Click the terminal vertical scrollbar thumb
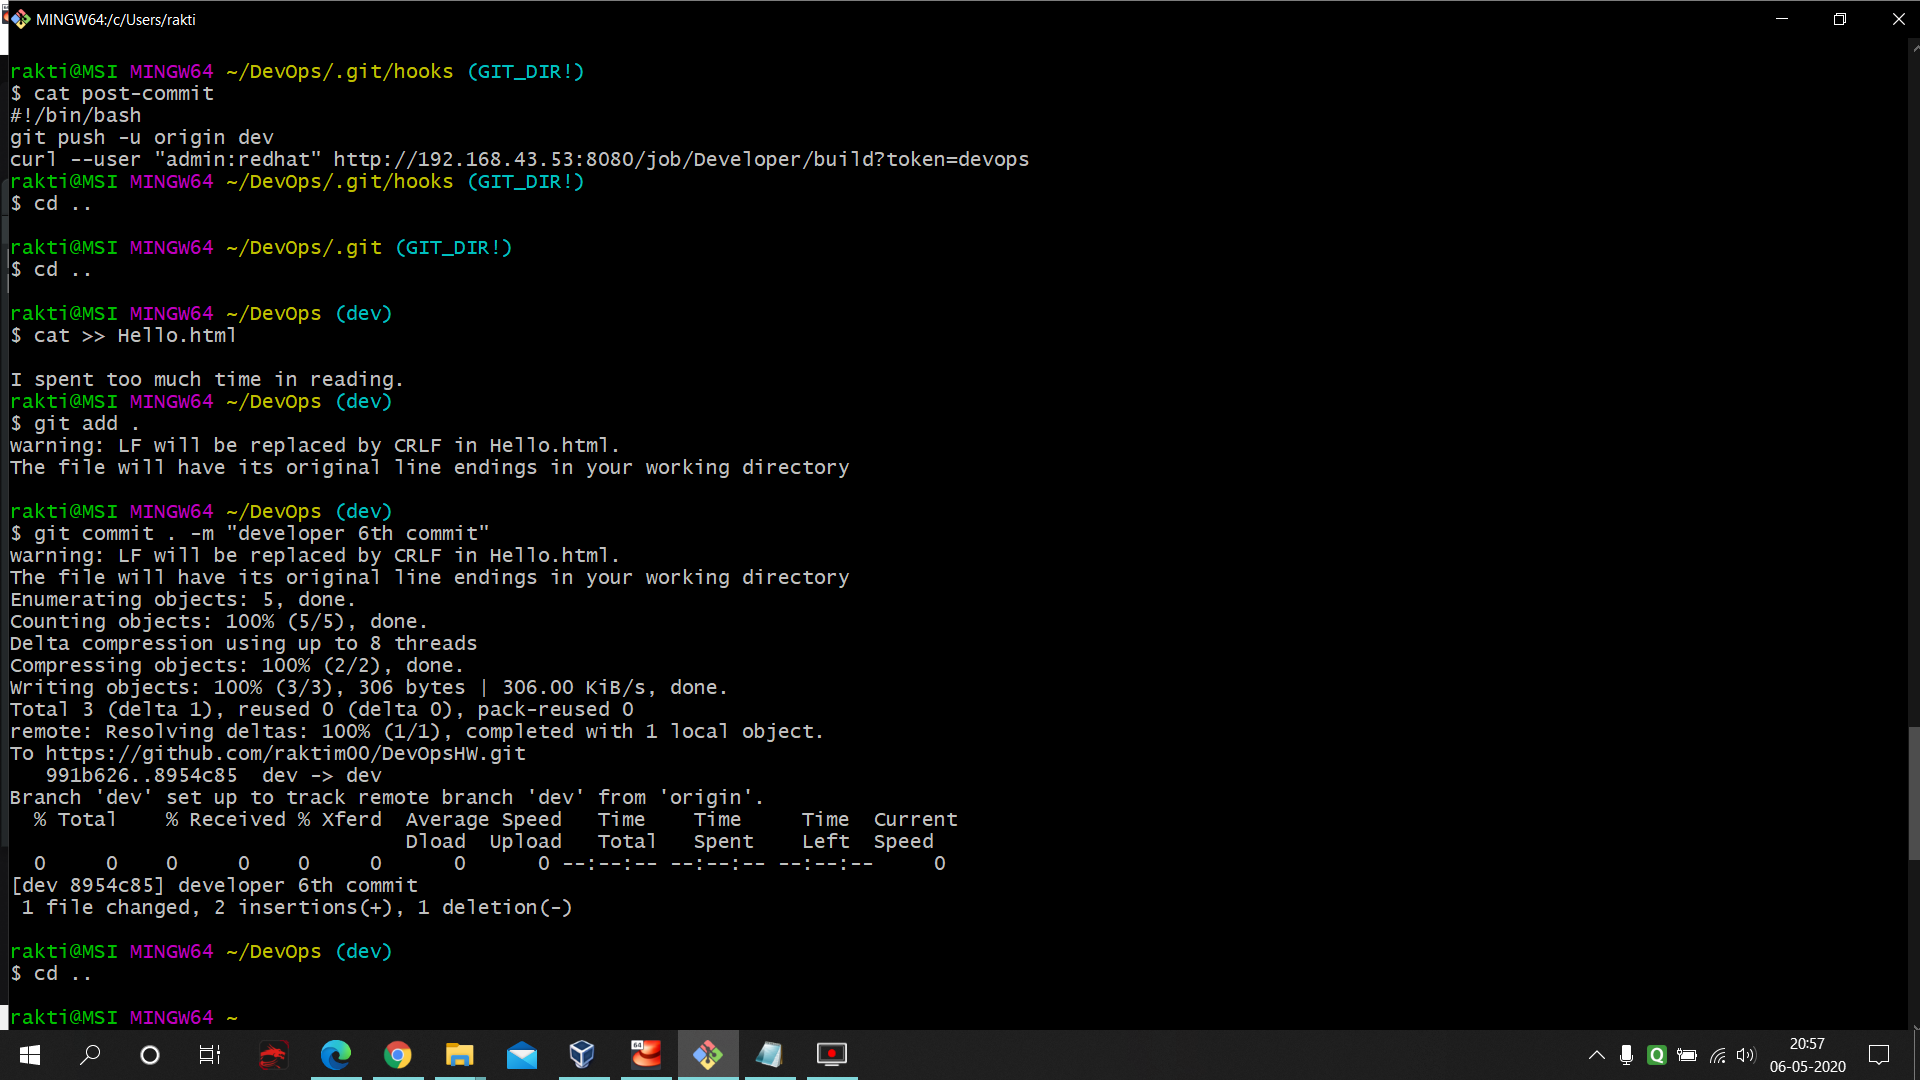Image resolution: width=1920 pixels, height=1080 pixels. click(x=1914, y=792)
